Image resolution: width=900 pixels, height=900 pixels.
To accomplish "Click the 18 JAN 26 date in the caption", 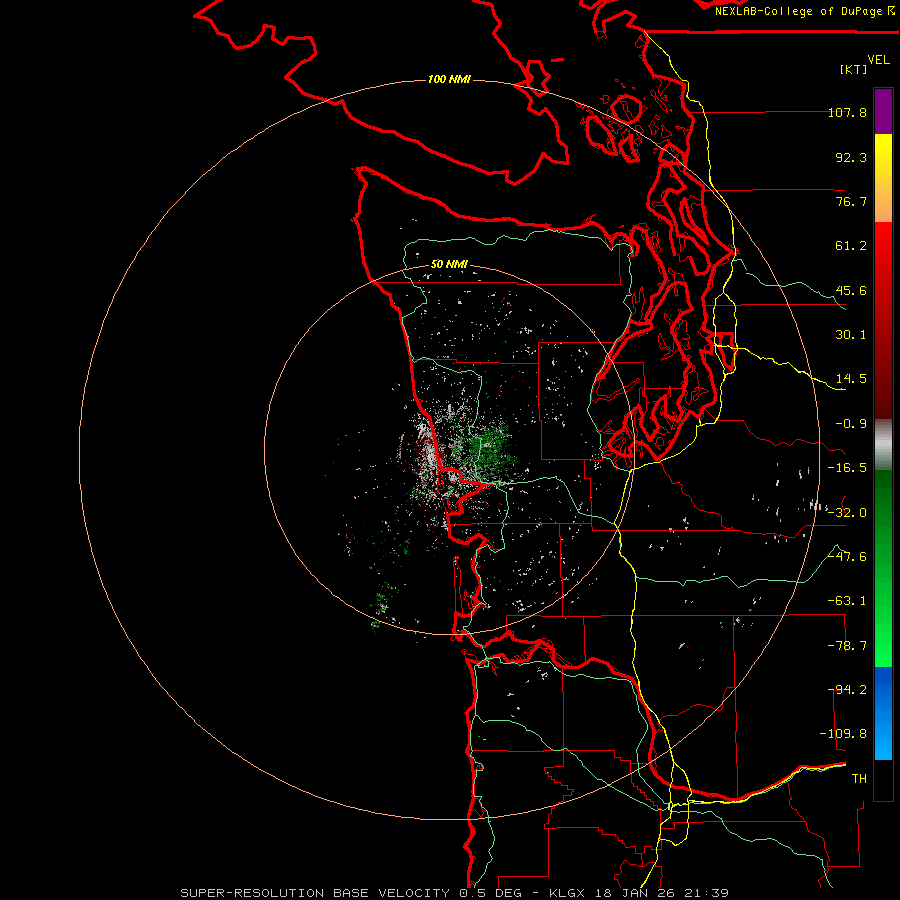I will [634, 893].
